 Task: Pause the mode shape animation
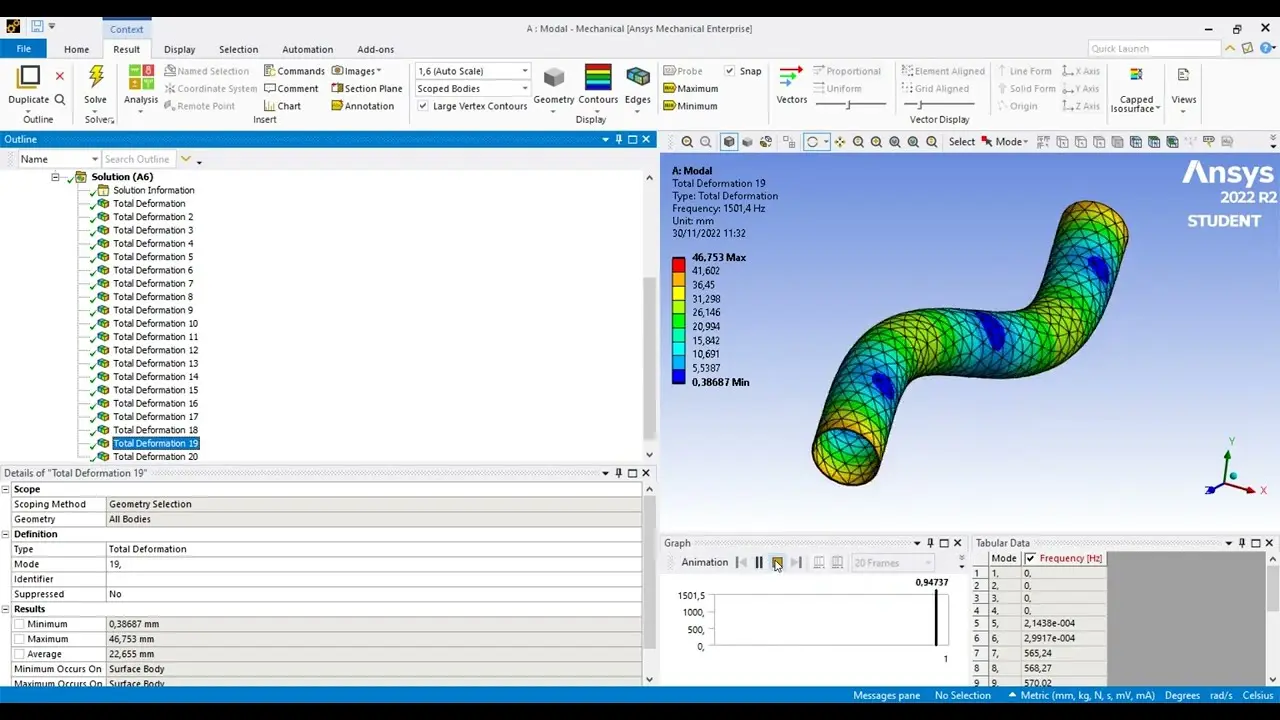tap(759, 563)
